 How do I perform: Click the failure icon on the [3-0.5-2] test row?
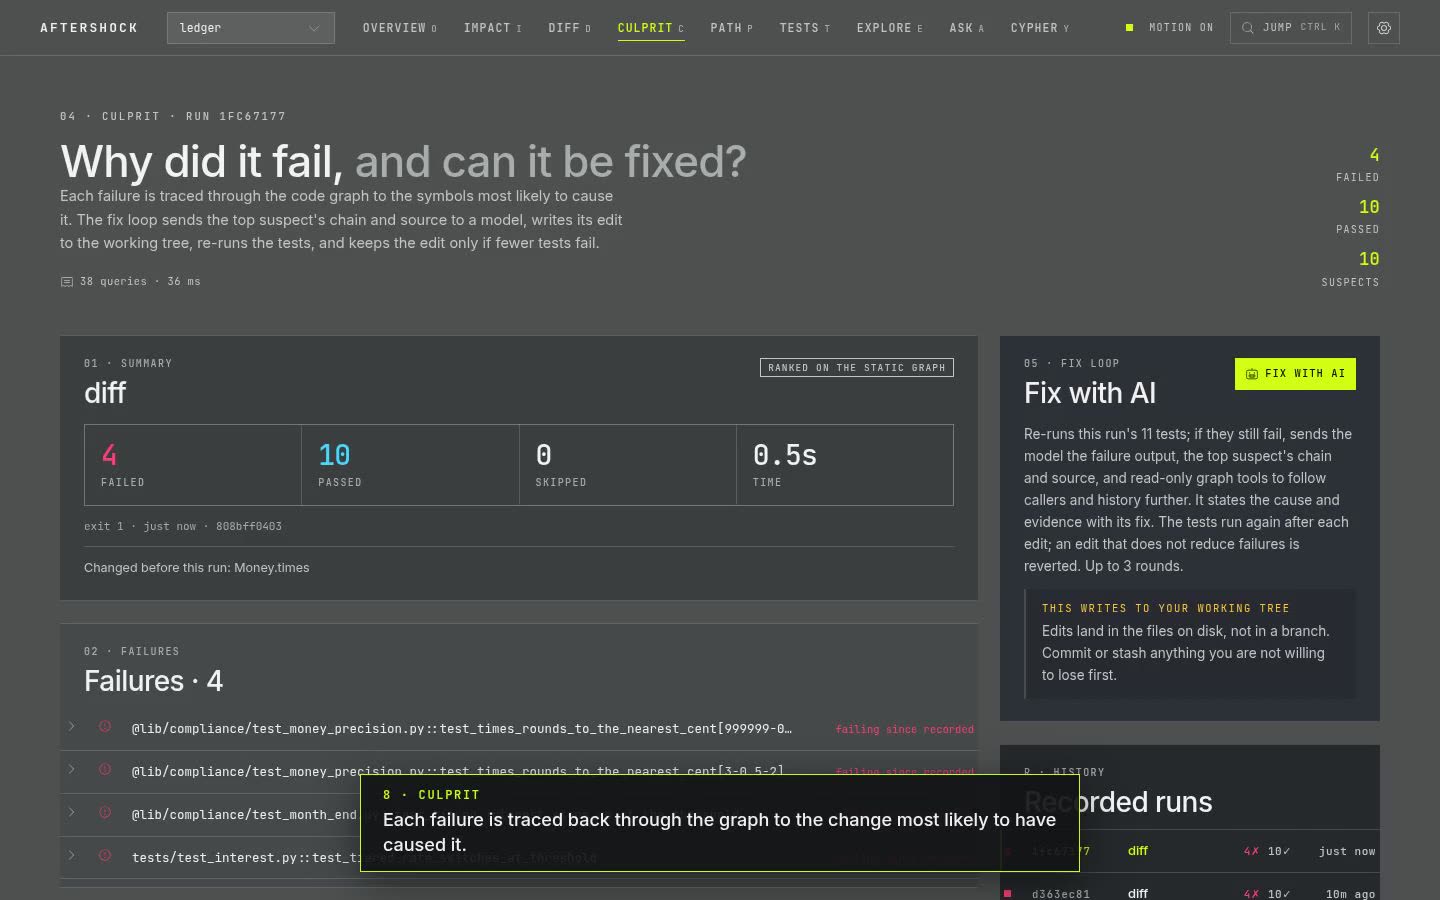[x=105, y=770]
